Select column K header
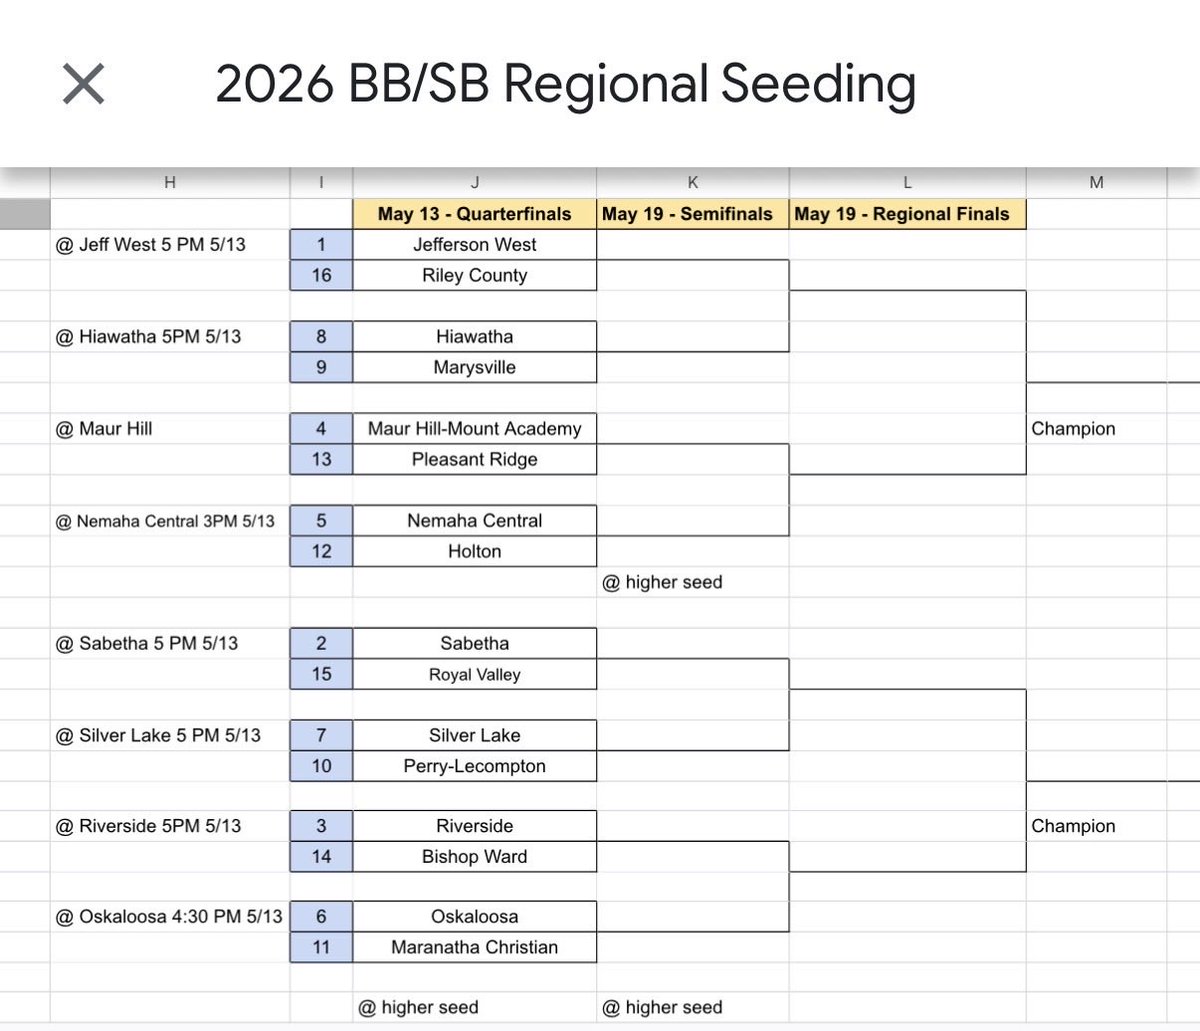Screen dimensions: 1200x1031 [x=692, y=182]
